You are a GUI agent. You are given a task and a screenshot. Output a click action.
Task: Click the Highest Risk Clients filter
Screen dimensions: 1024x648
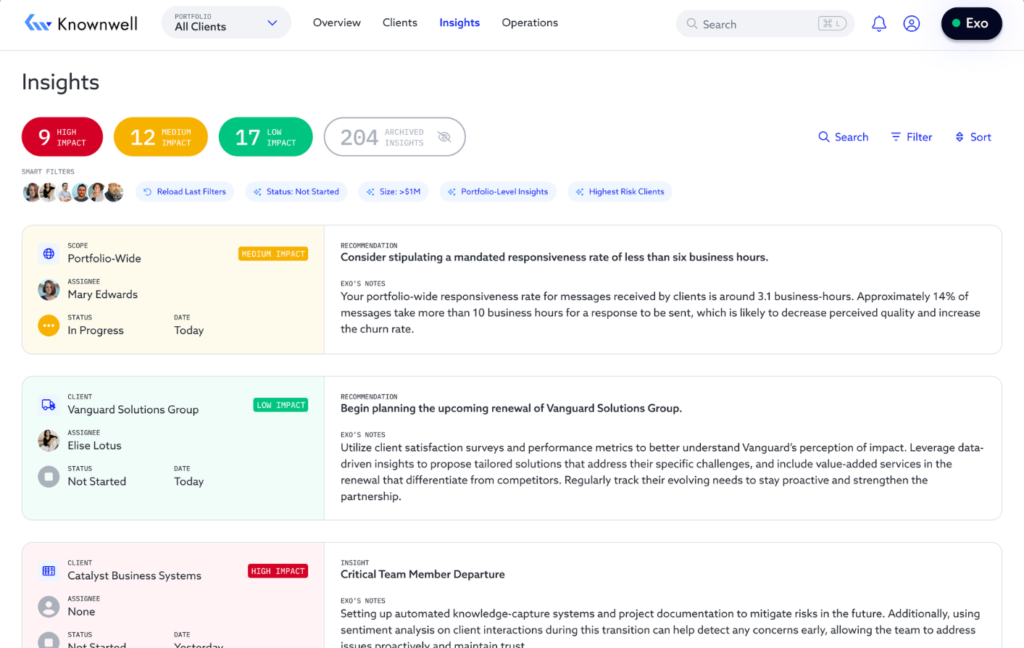[x=619, y=191]
